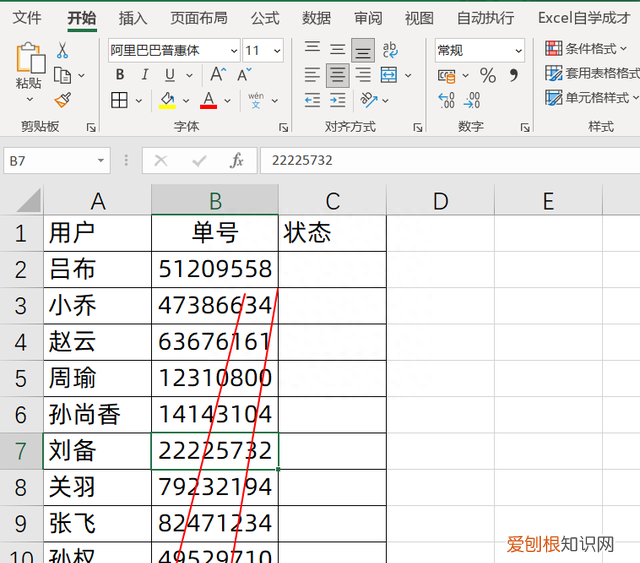Decrease indent icon
Image resolution: width=640 pixels, height=563 pixels.
tap(312, 100)
